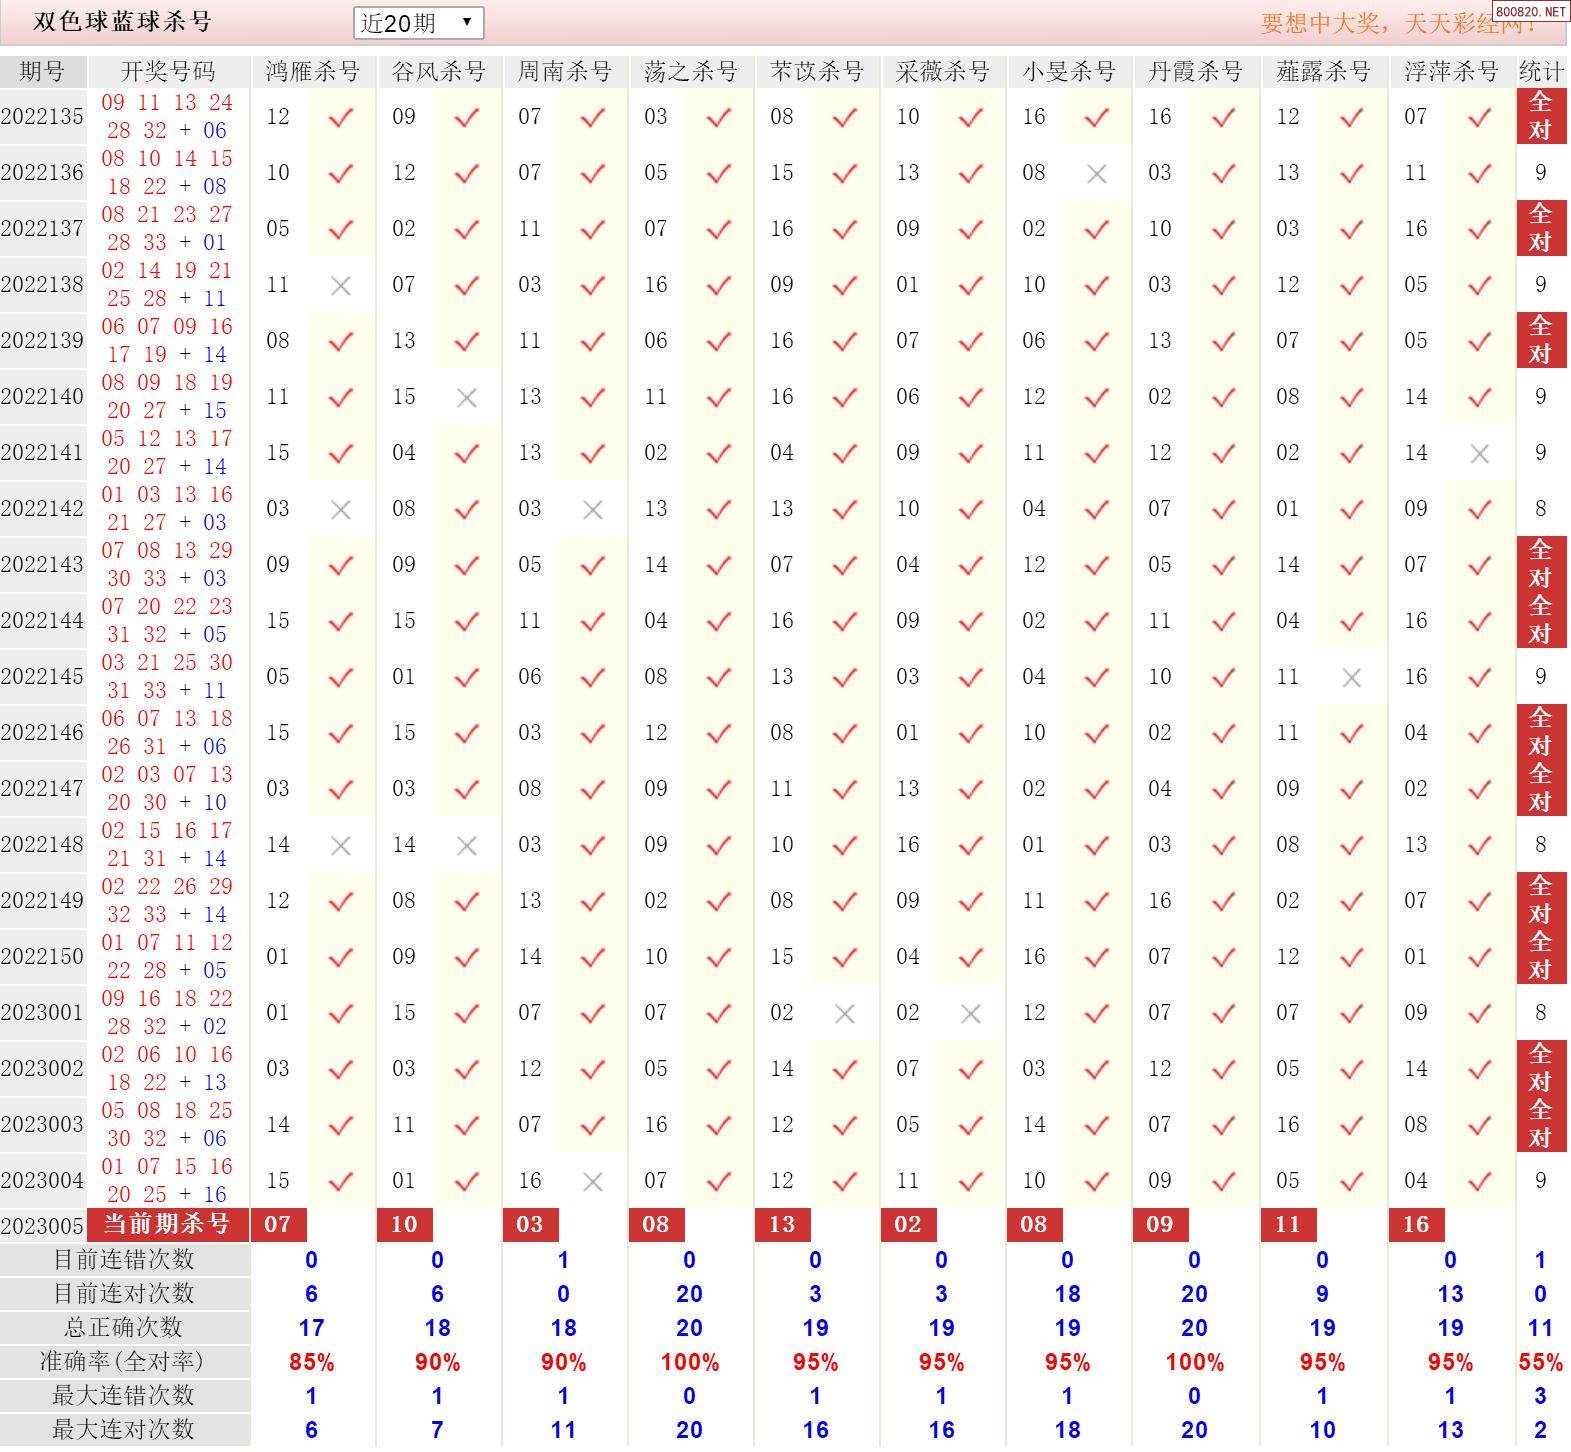Click the 55% 全对率 statistic
This screenshot has width=1571, height=1452.
(x=1541, y=1362)
